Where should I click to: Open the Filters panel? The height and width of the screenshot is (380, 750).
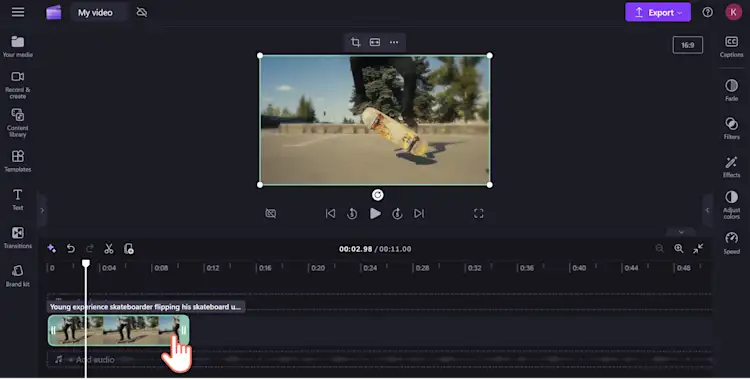click(x=731, y=128)
